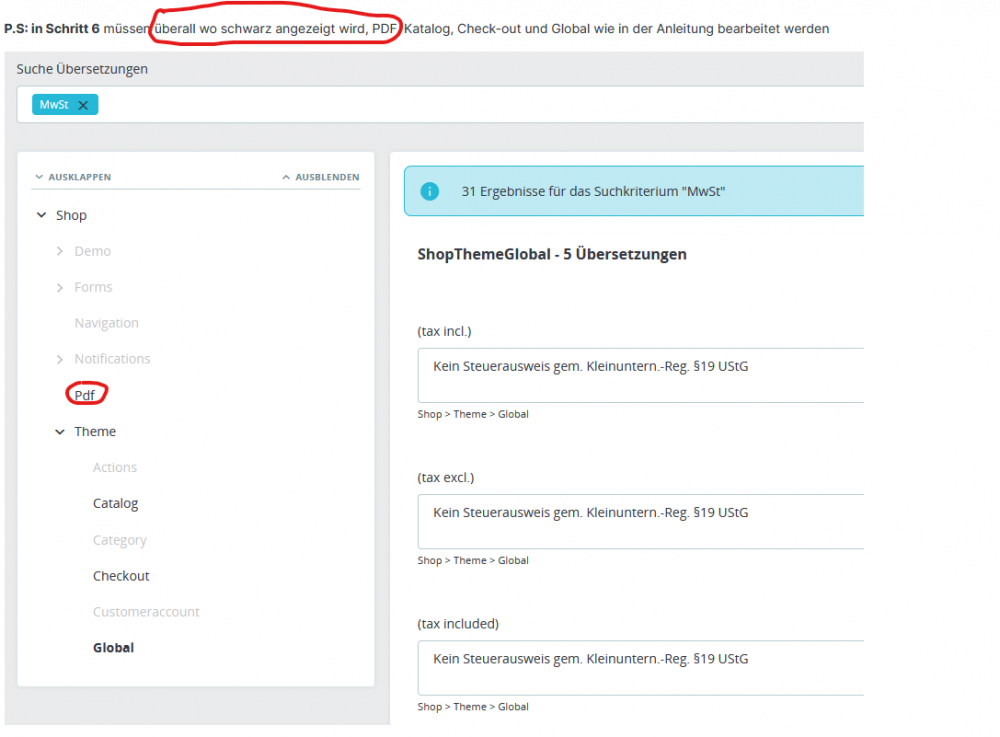Click the arrow icon next to Notifications
The image size is (1000, 737).
[x=59, y=358]
